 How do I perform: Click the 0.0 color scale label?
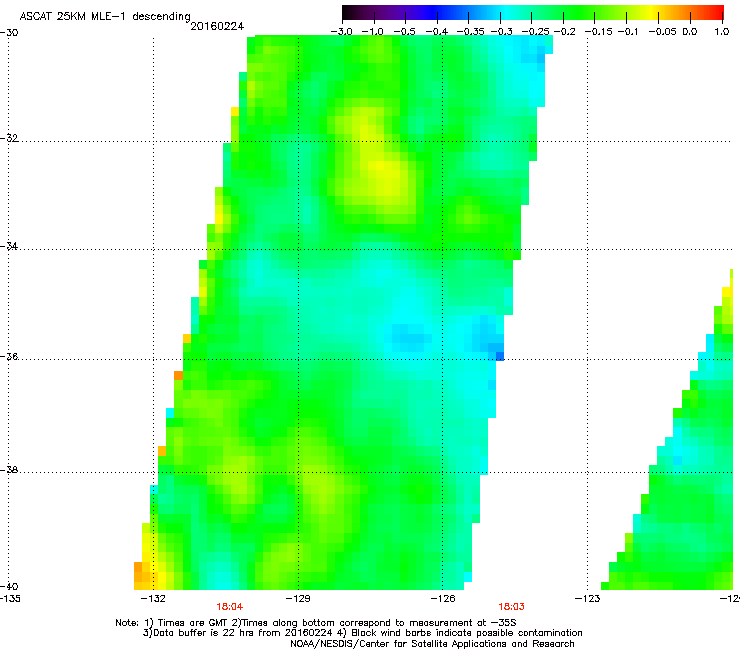click(690, 32)
